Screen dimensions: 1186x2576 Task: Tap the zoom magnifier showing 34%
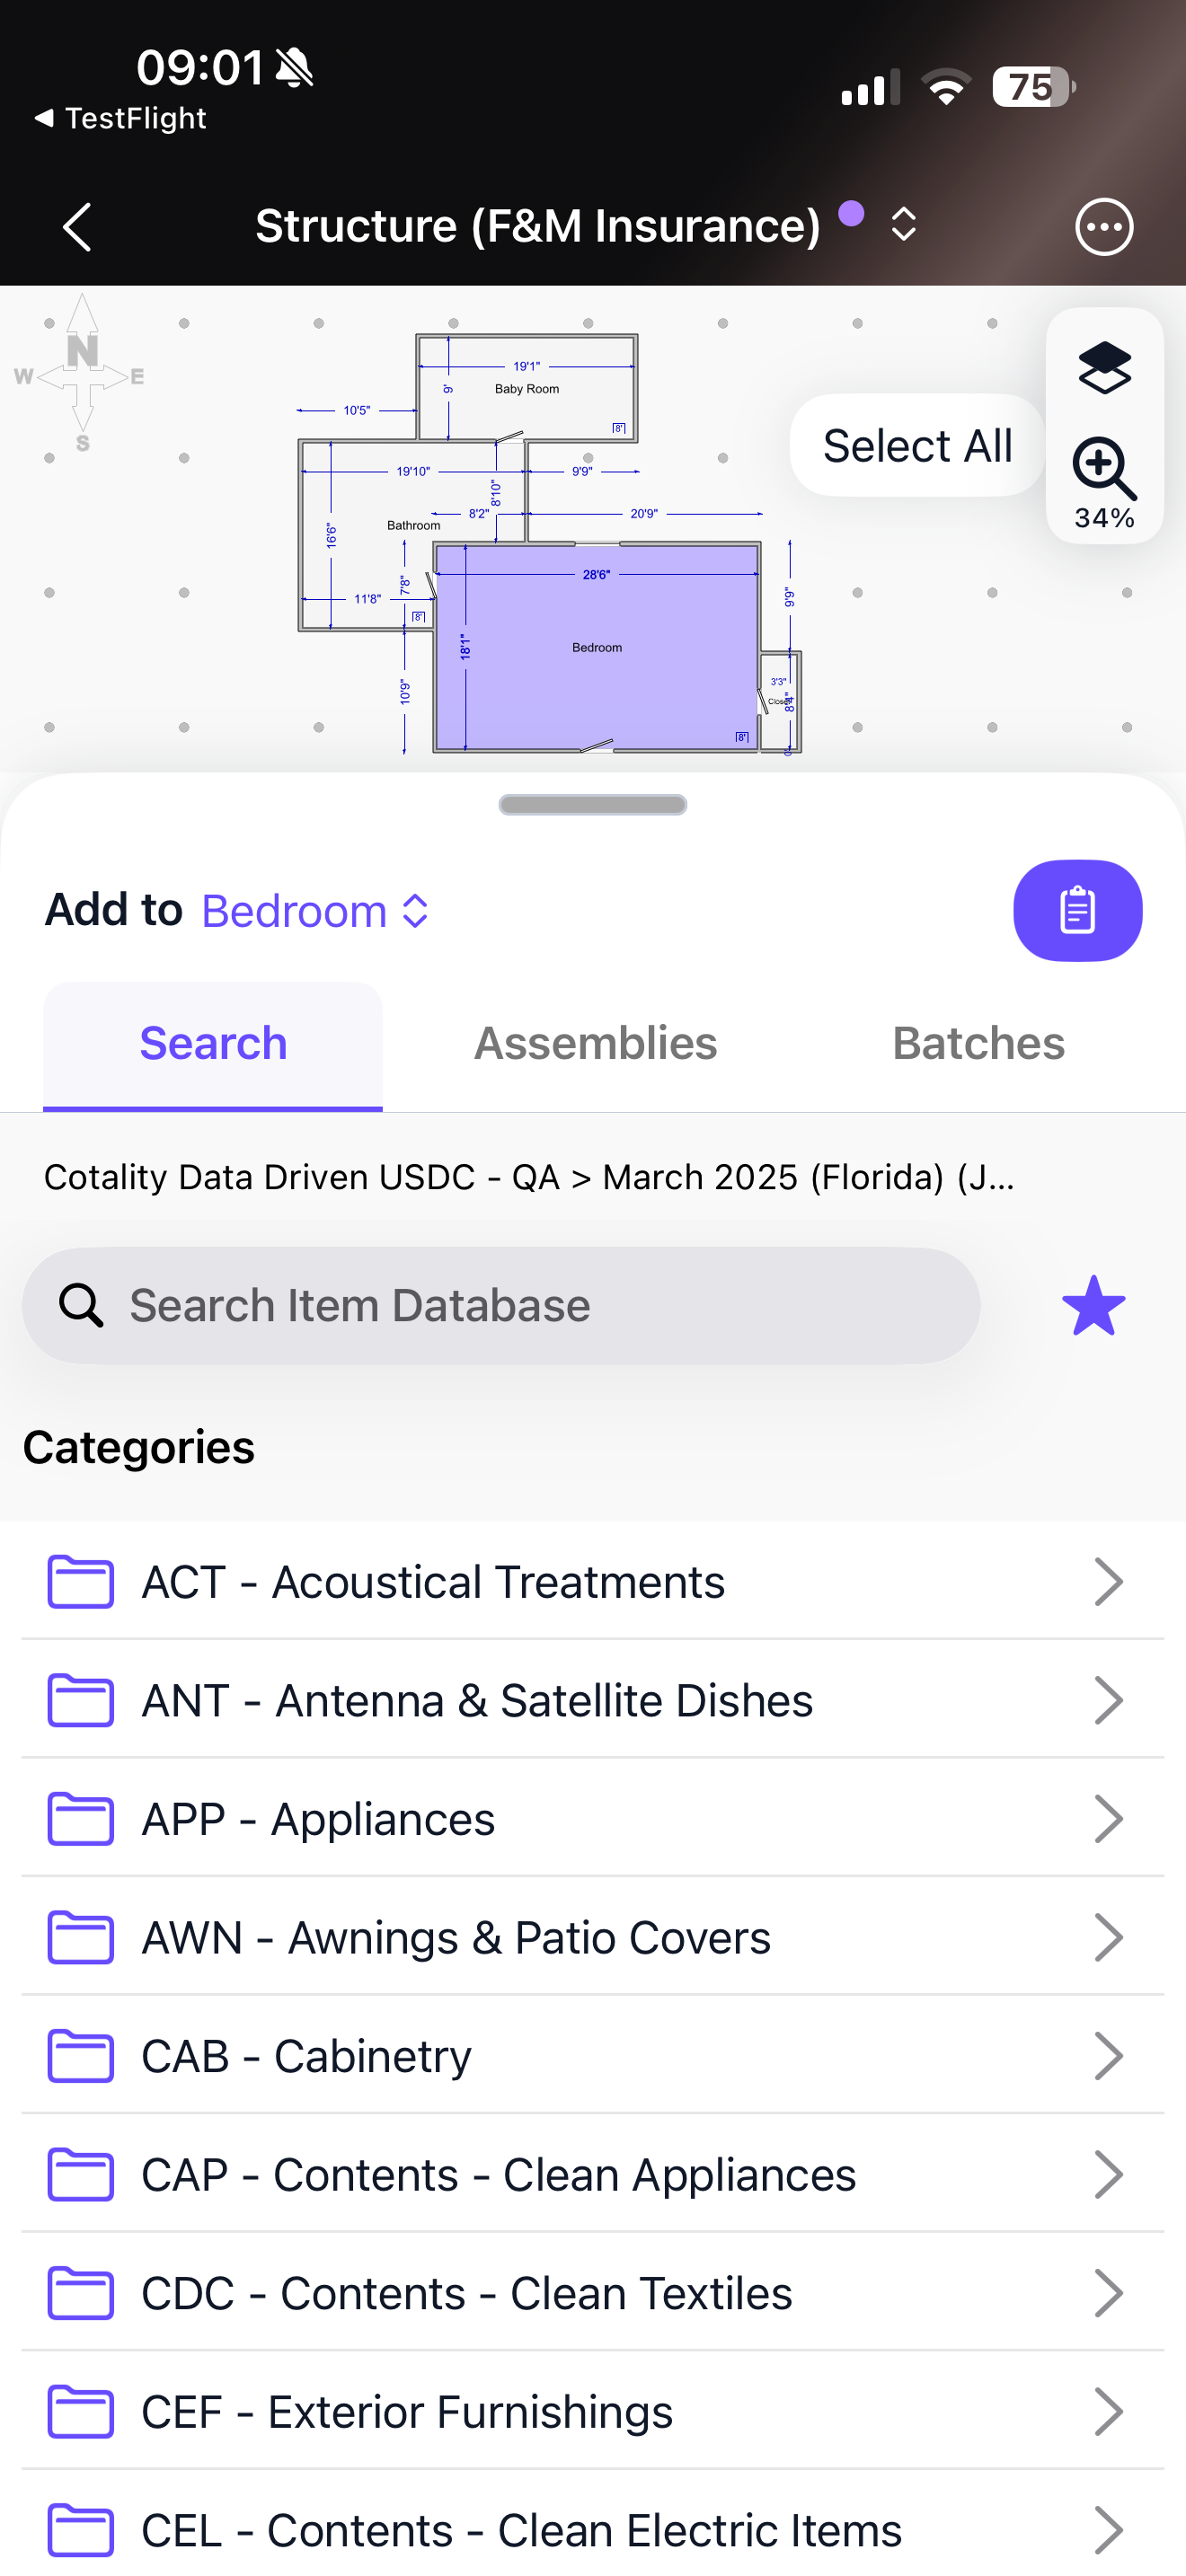click(x=1104, y=482)
